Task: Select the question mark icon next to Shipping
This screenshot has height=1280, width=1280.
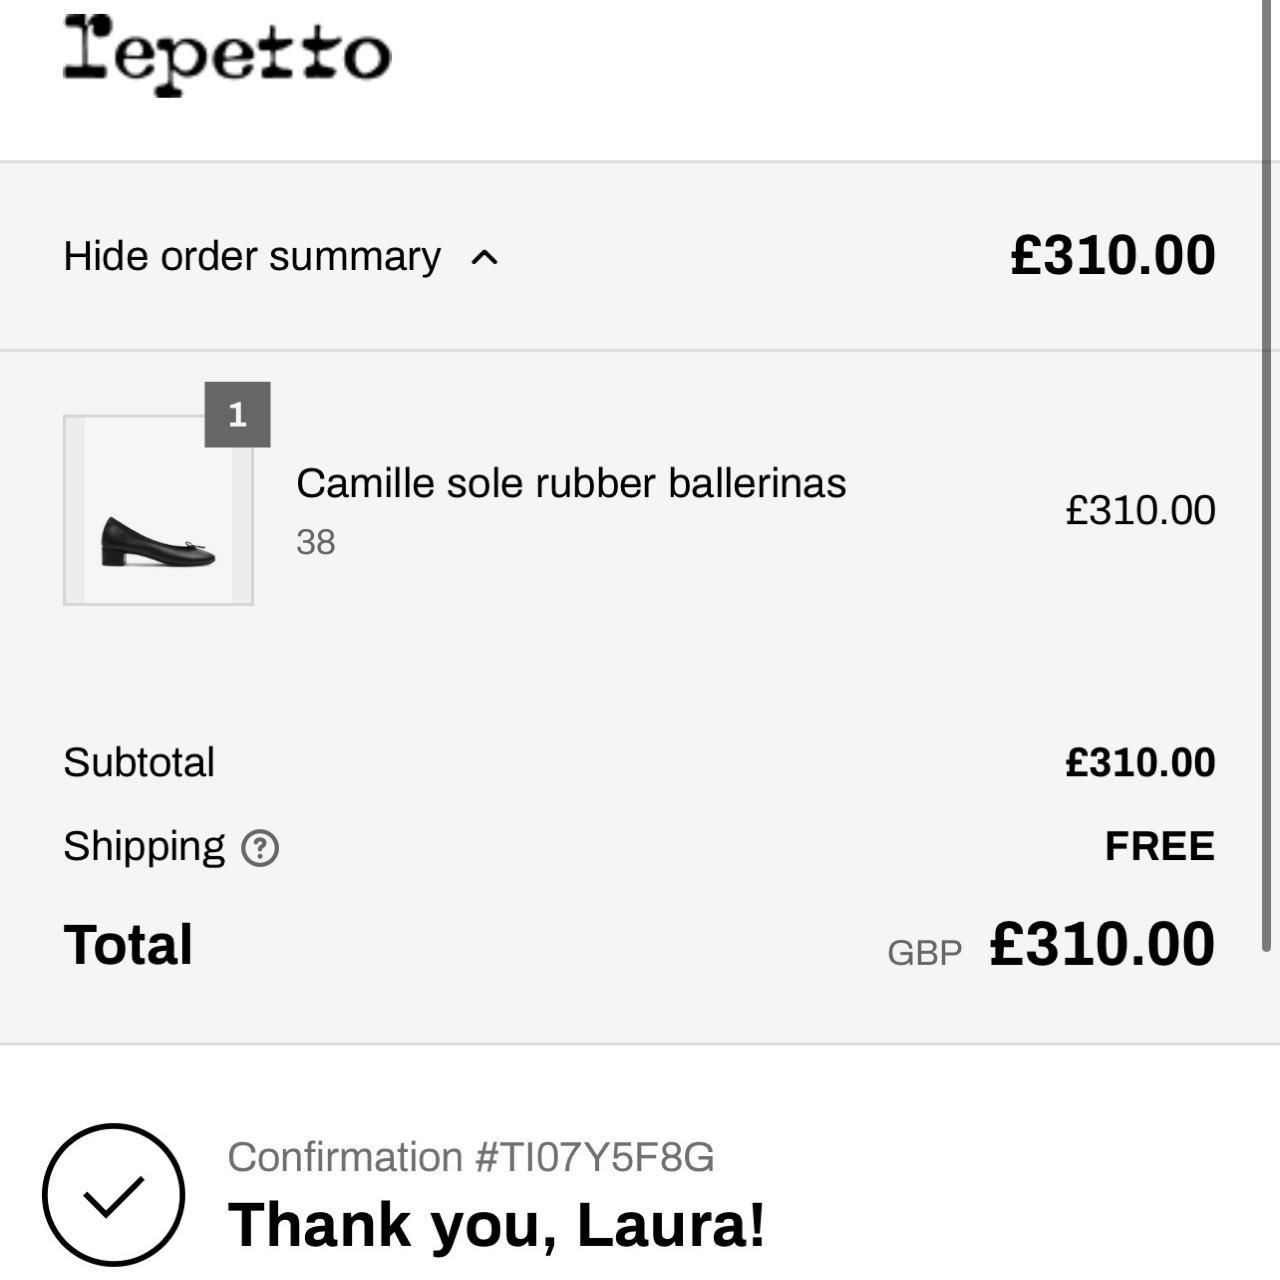Action: click(x=258, y=849)
